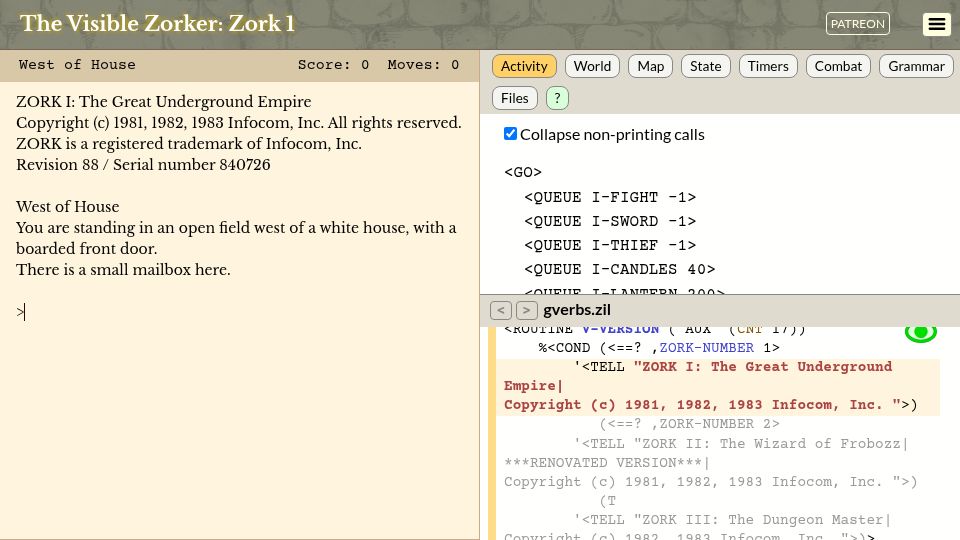Click the Revision 88 / Serial number line
The width and height of the screenshot is (960, 540).
tap(143, 165)
